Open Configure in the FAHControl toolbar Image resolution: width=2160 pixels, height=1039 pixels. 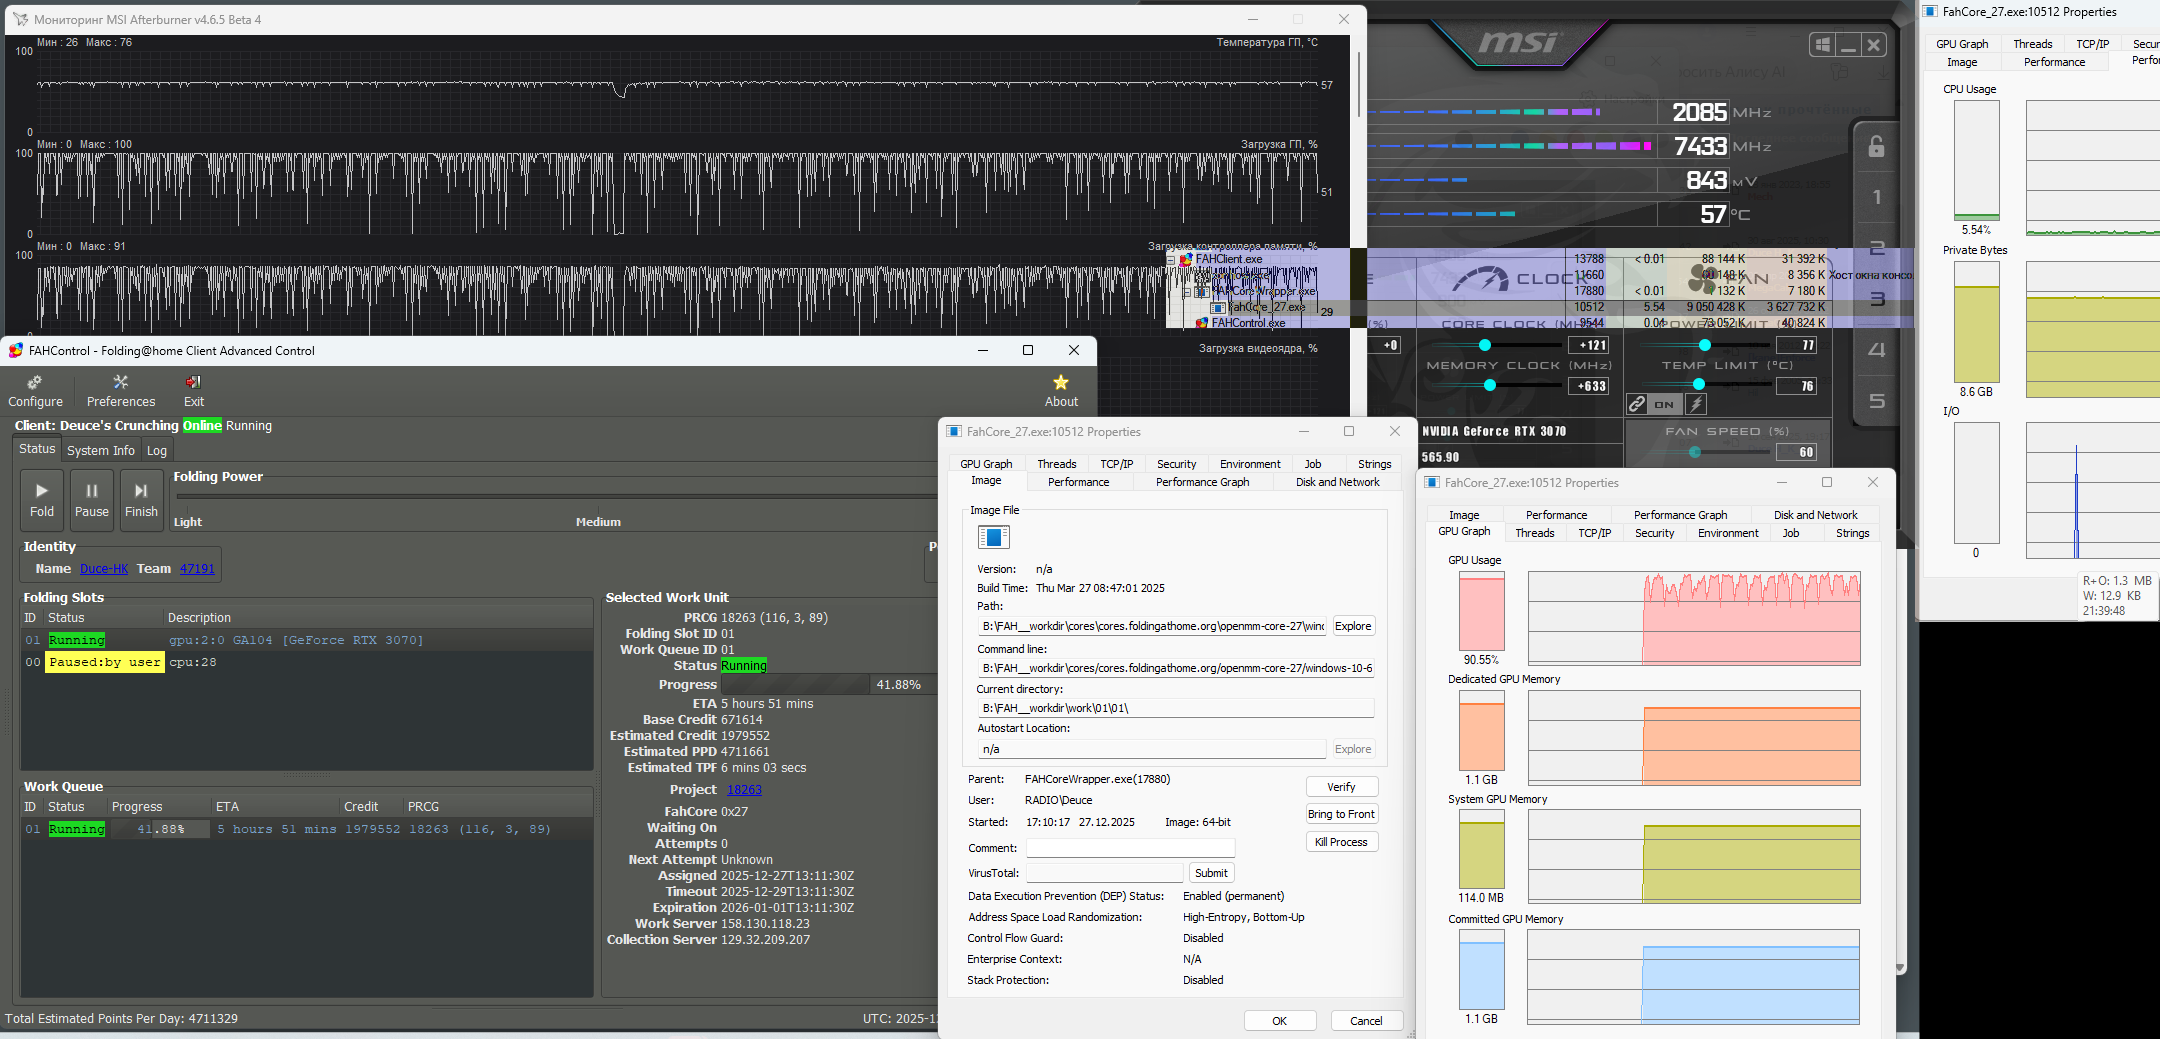35,391
